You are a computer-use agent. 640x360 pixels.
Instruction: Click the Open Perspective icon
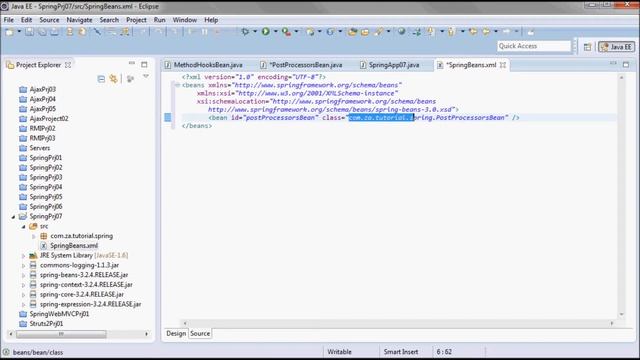click(587, 47)
